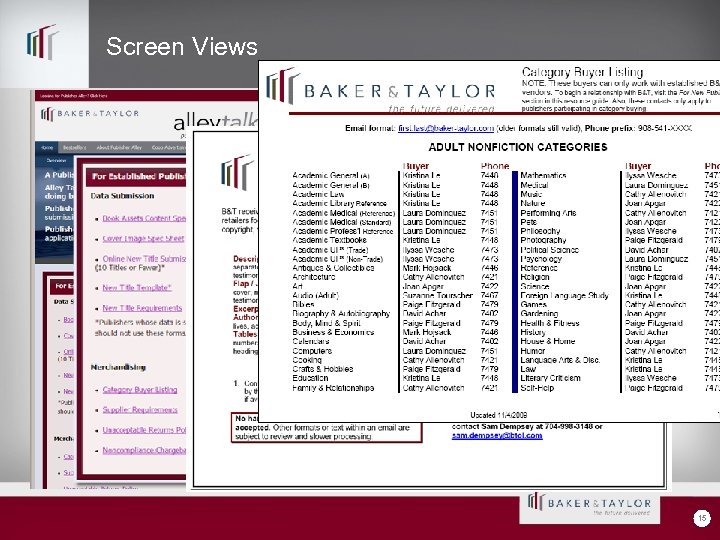The height and width of the screenshot is (540, 720).
Task: Click the 'Audio (Adult)' category row
Action: click(x=315, y=295)
